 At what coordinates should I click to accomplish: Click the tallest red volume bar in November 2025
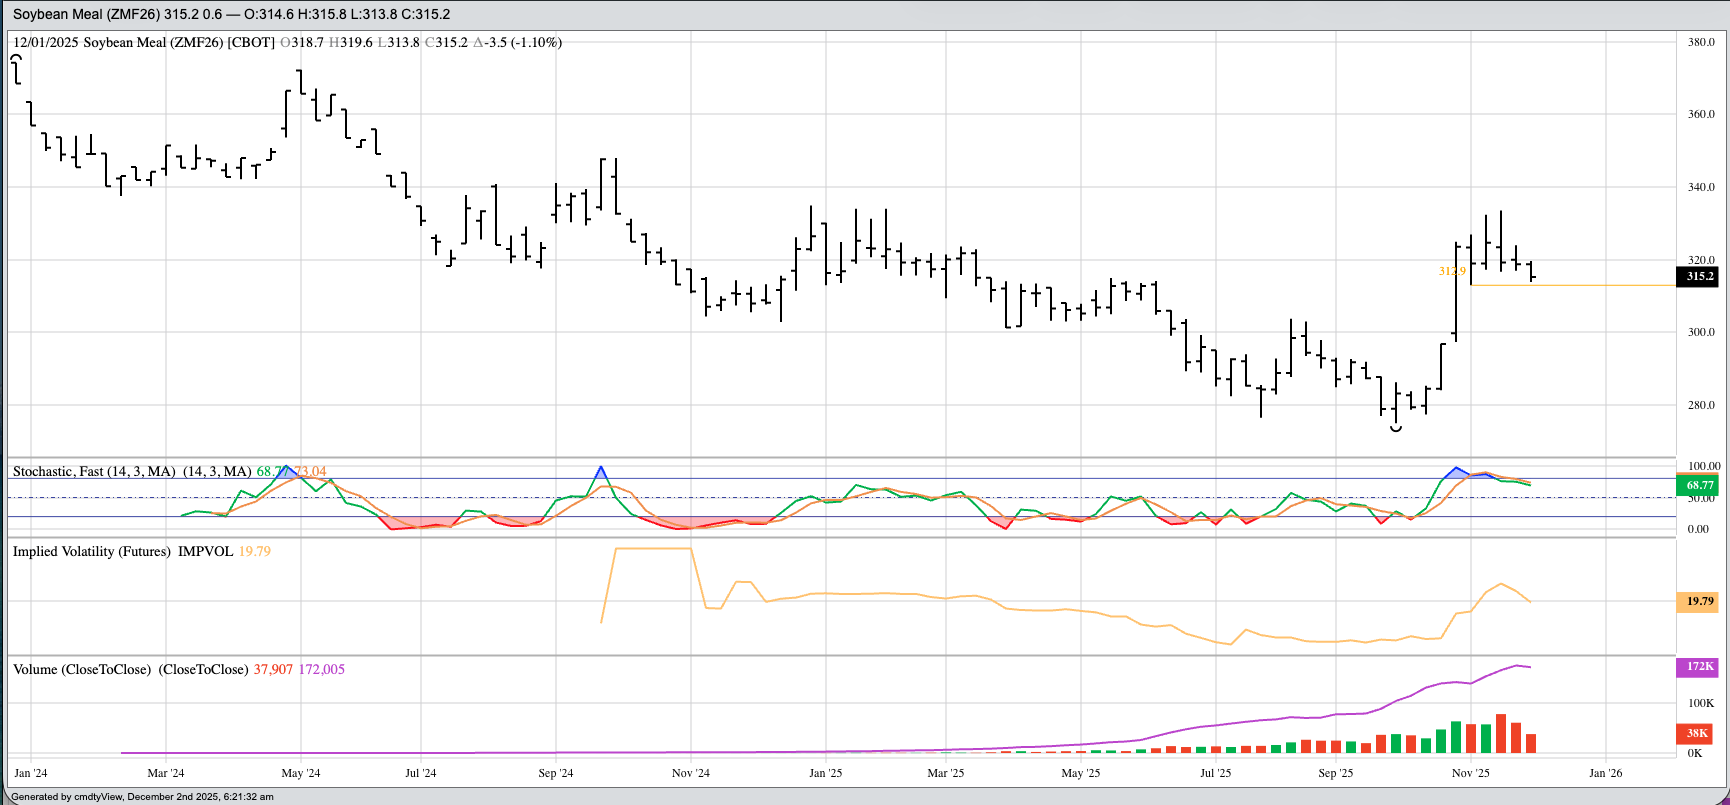click(x=1501, y=733)
